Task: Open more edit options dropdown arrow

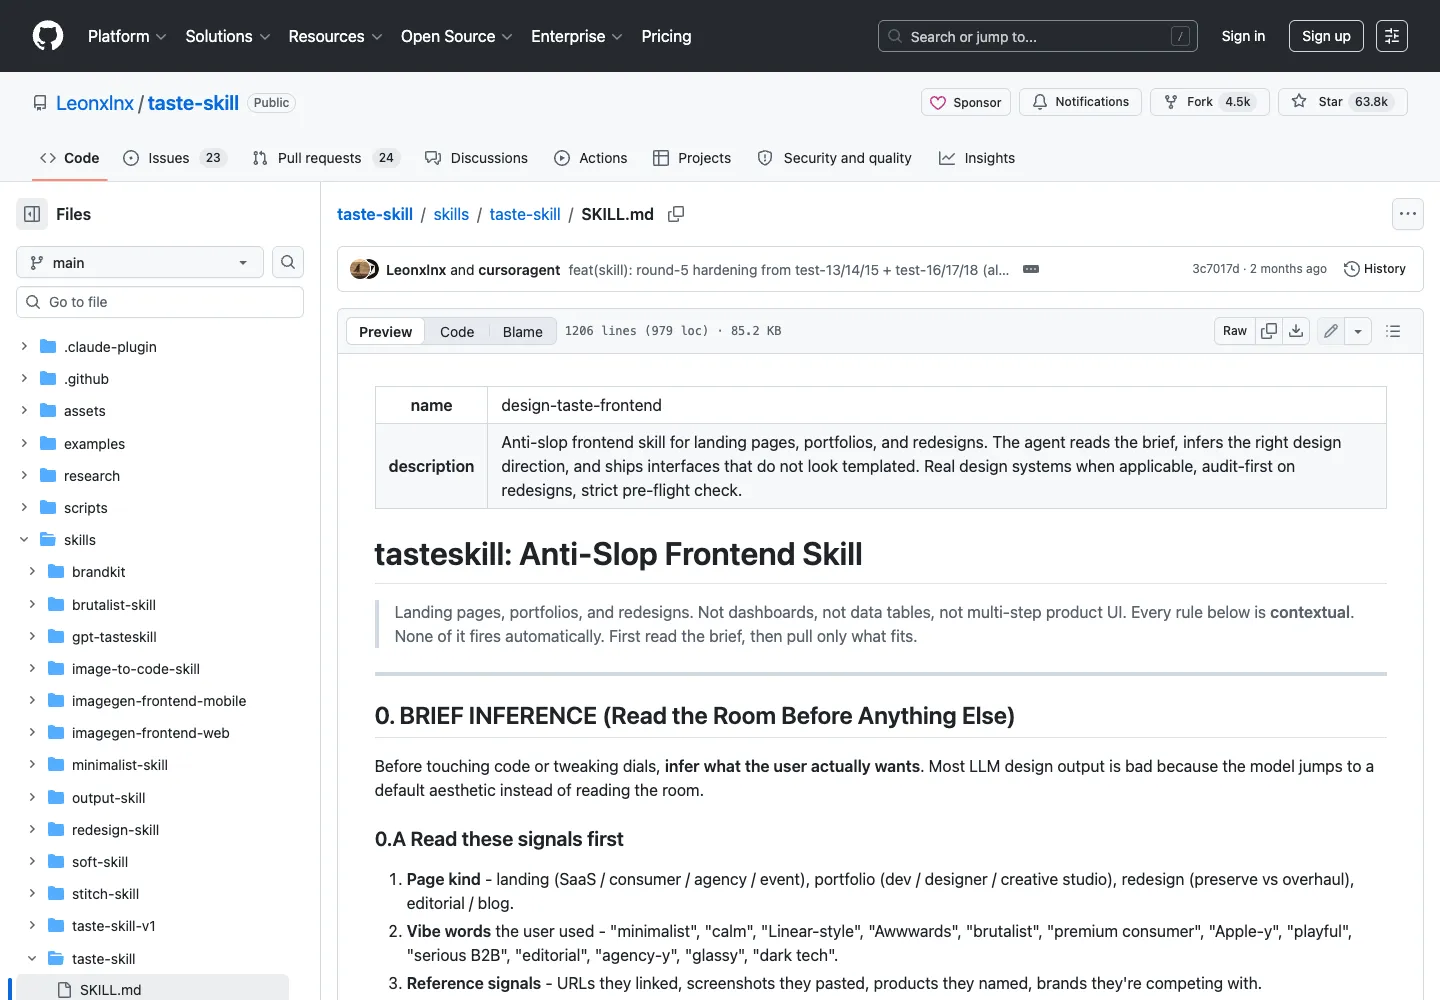Action: pyautogui.click(x=1358, y=331)
